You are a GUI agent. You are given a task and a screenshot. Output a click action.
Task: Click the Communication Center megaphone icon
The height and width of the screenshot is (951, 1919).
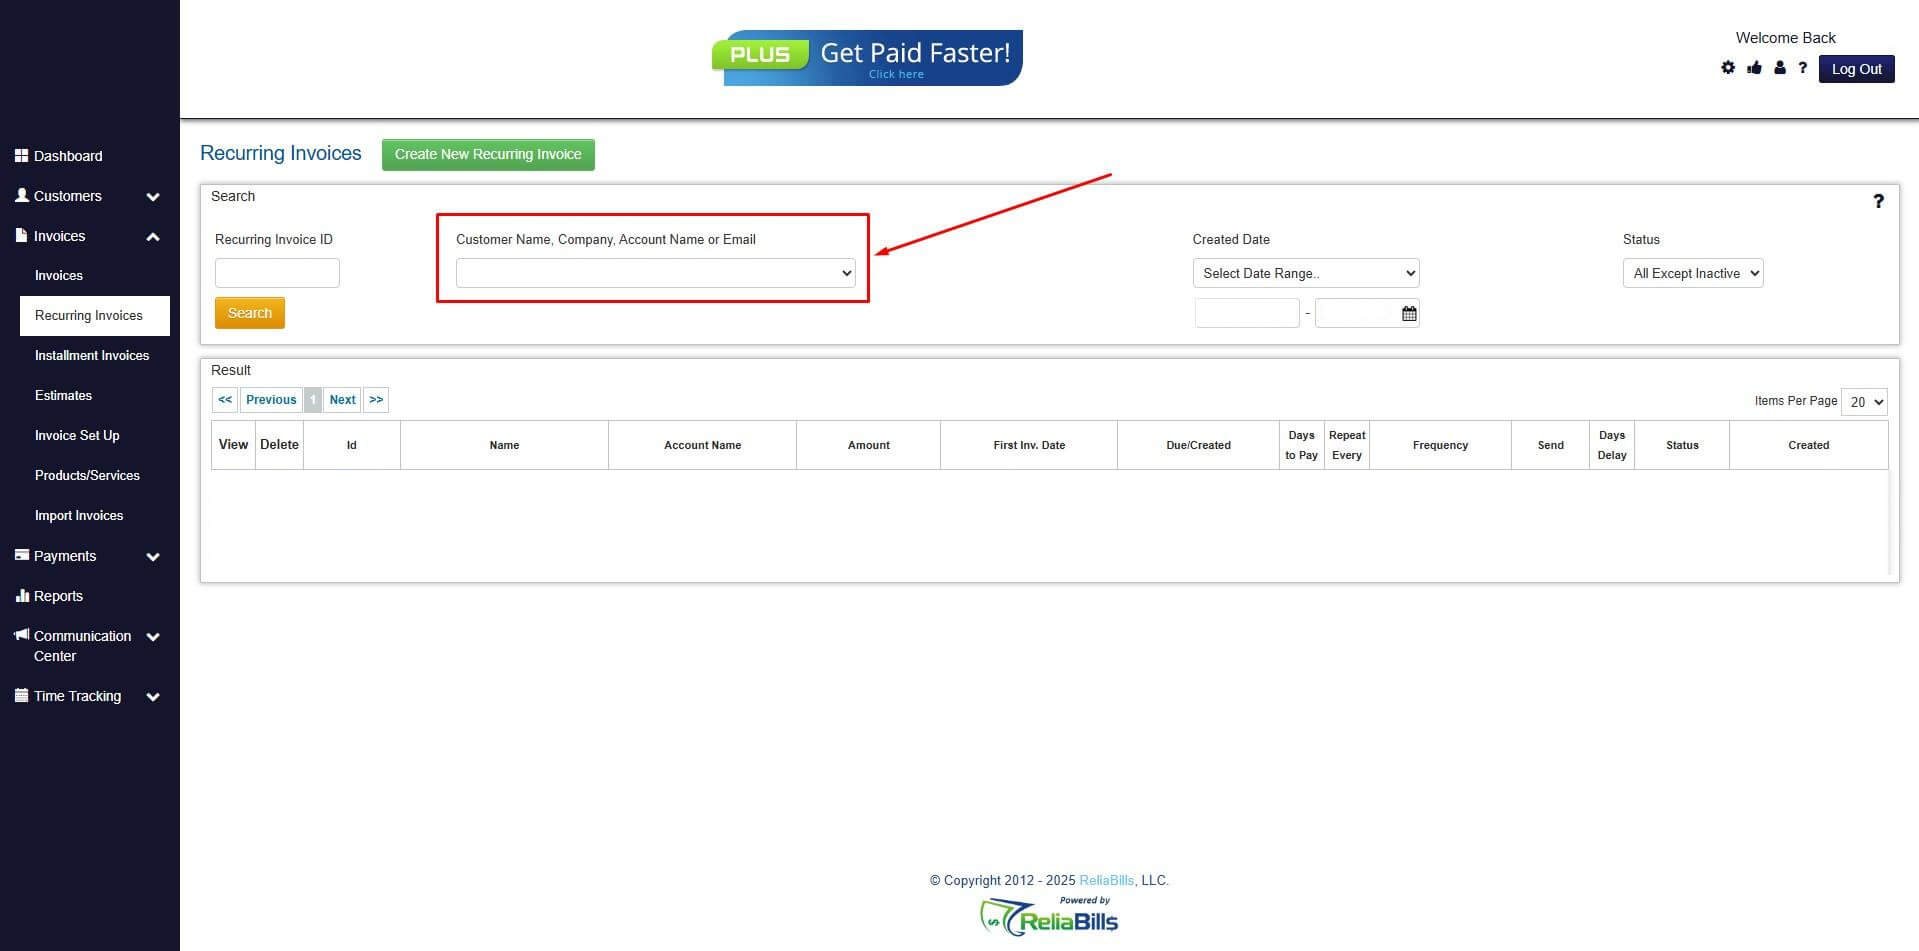pyautogui.click(x=20, y=635)
